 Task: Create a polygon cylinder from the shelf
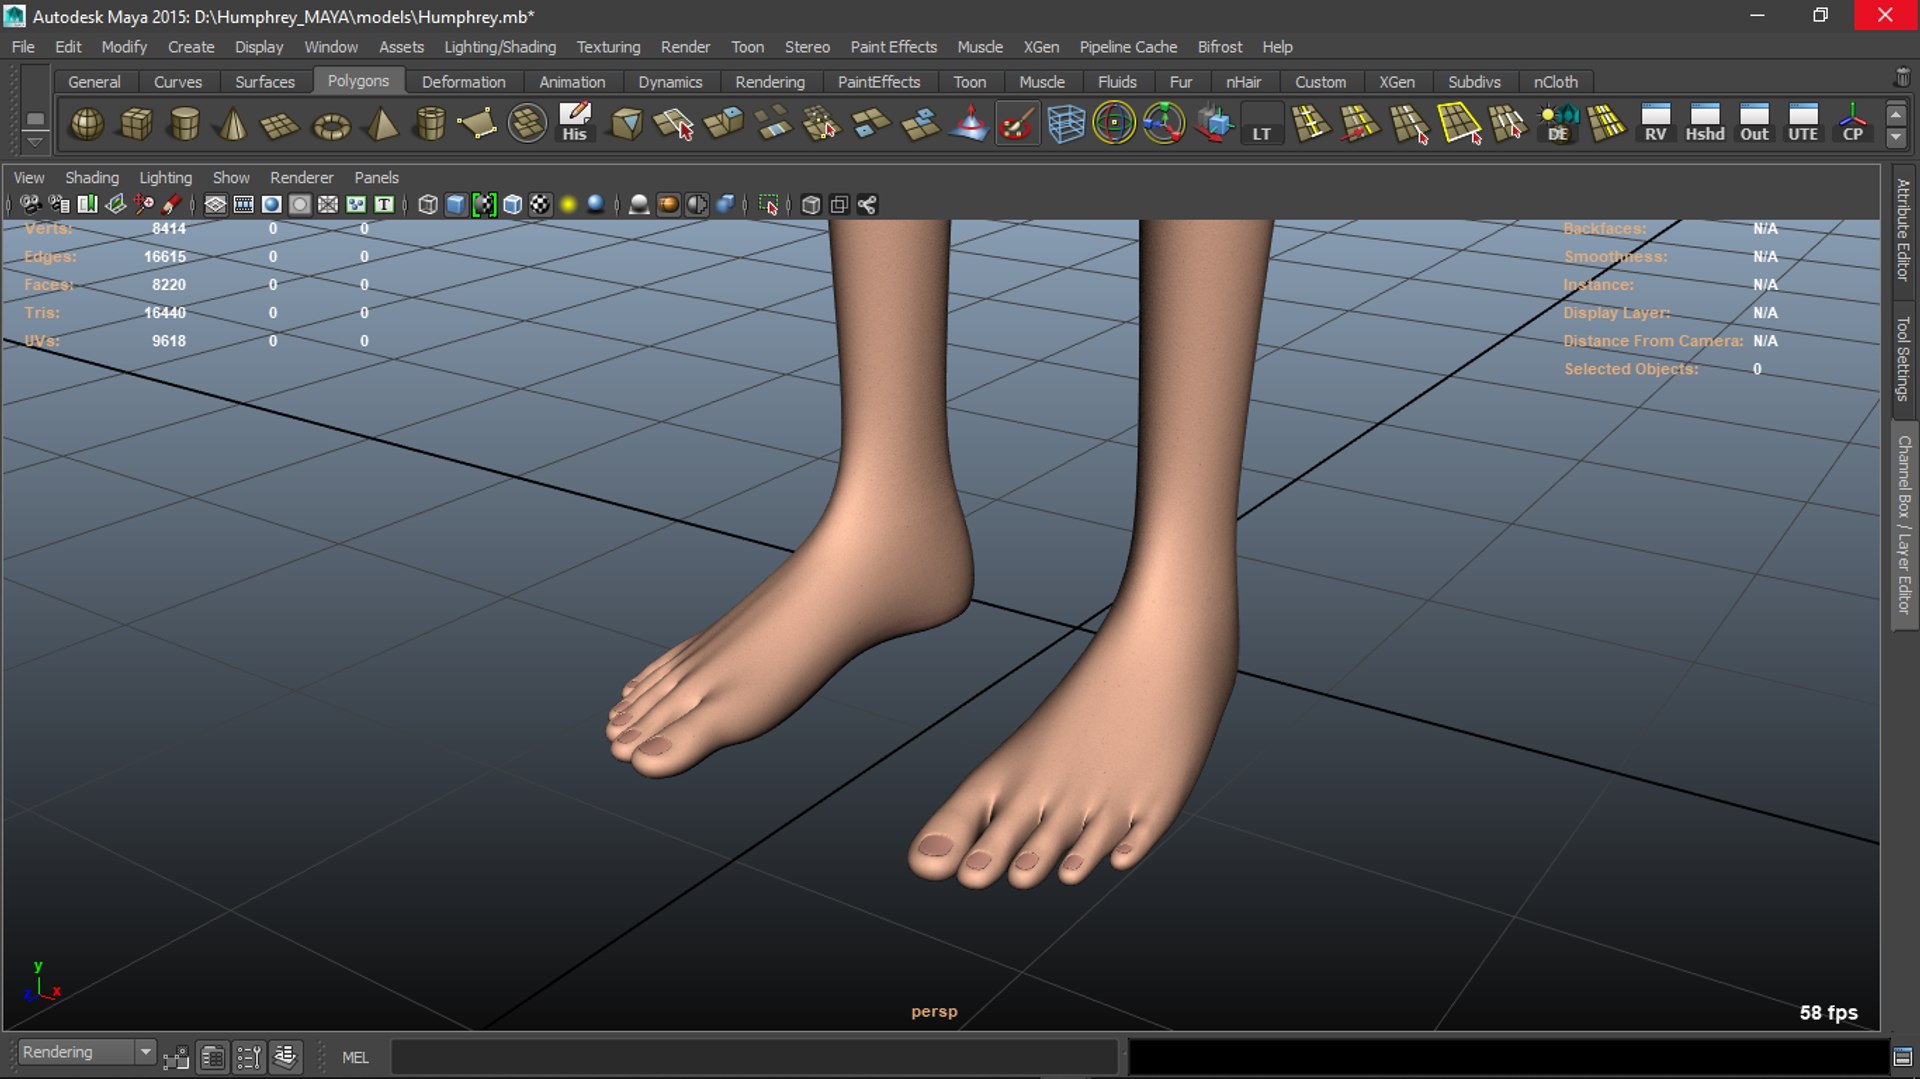[x=185, y=124]
